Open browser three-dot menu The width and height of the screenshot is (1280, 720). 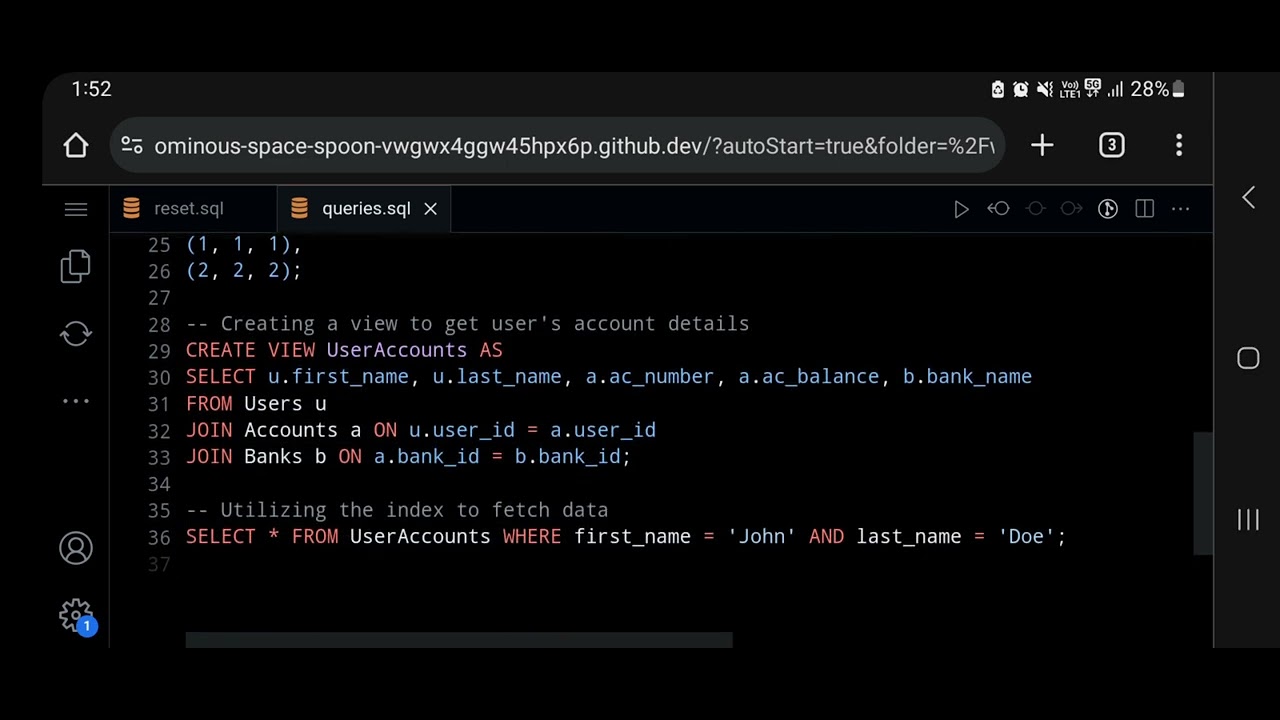tap(1179, 146)
